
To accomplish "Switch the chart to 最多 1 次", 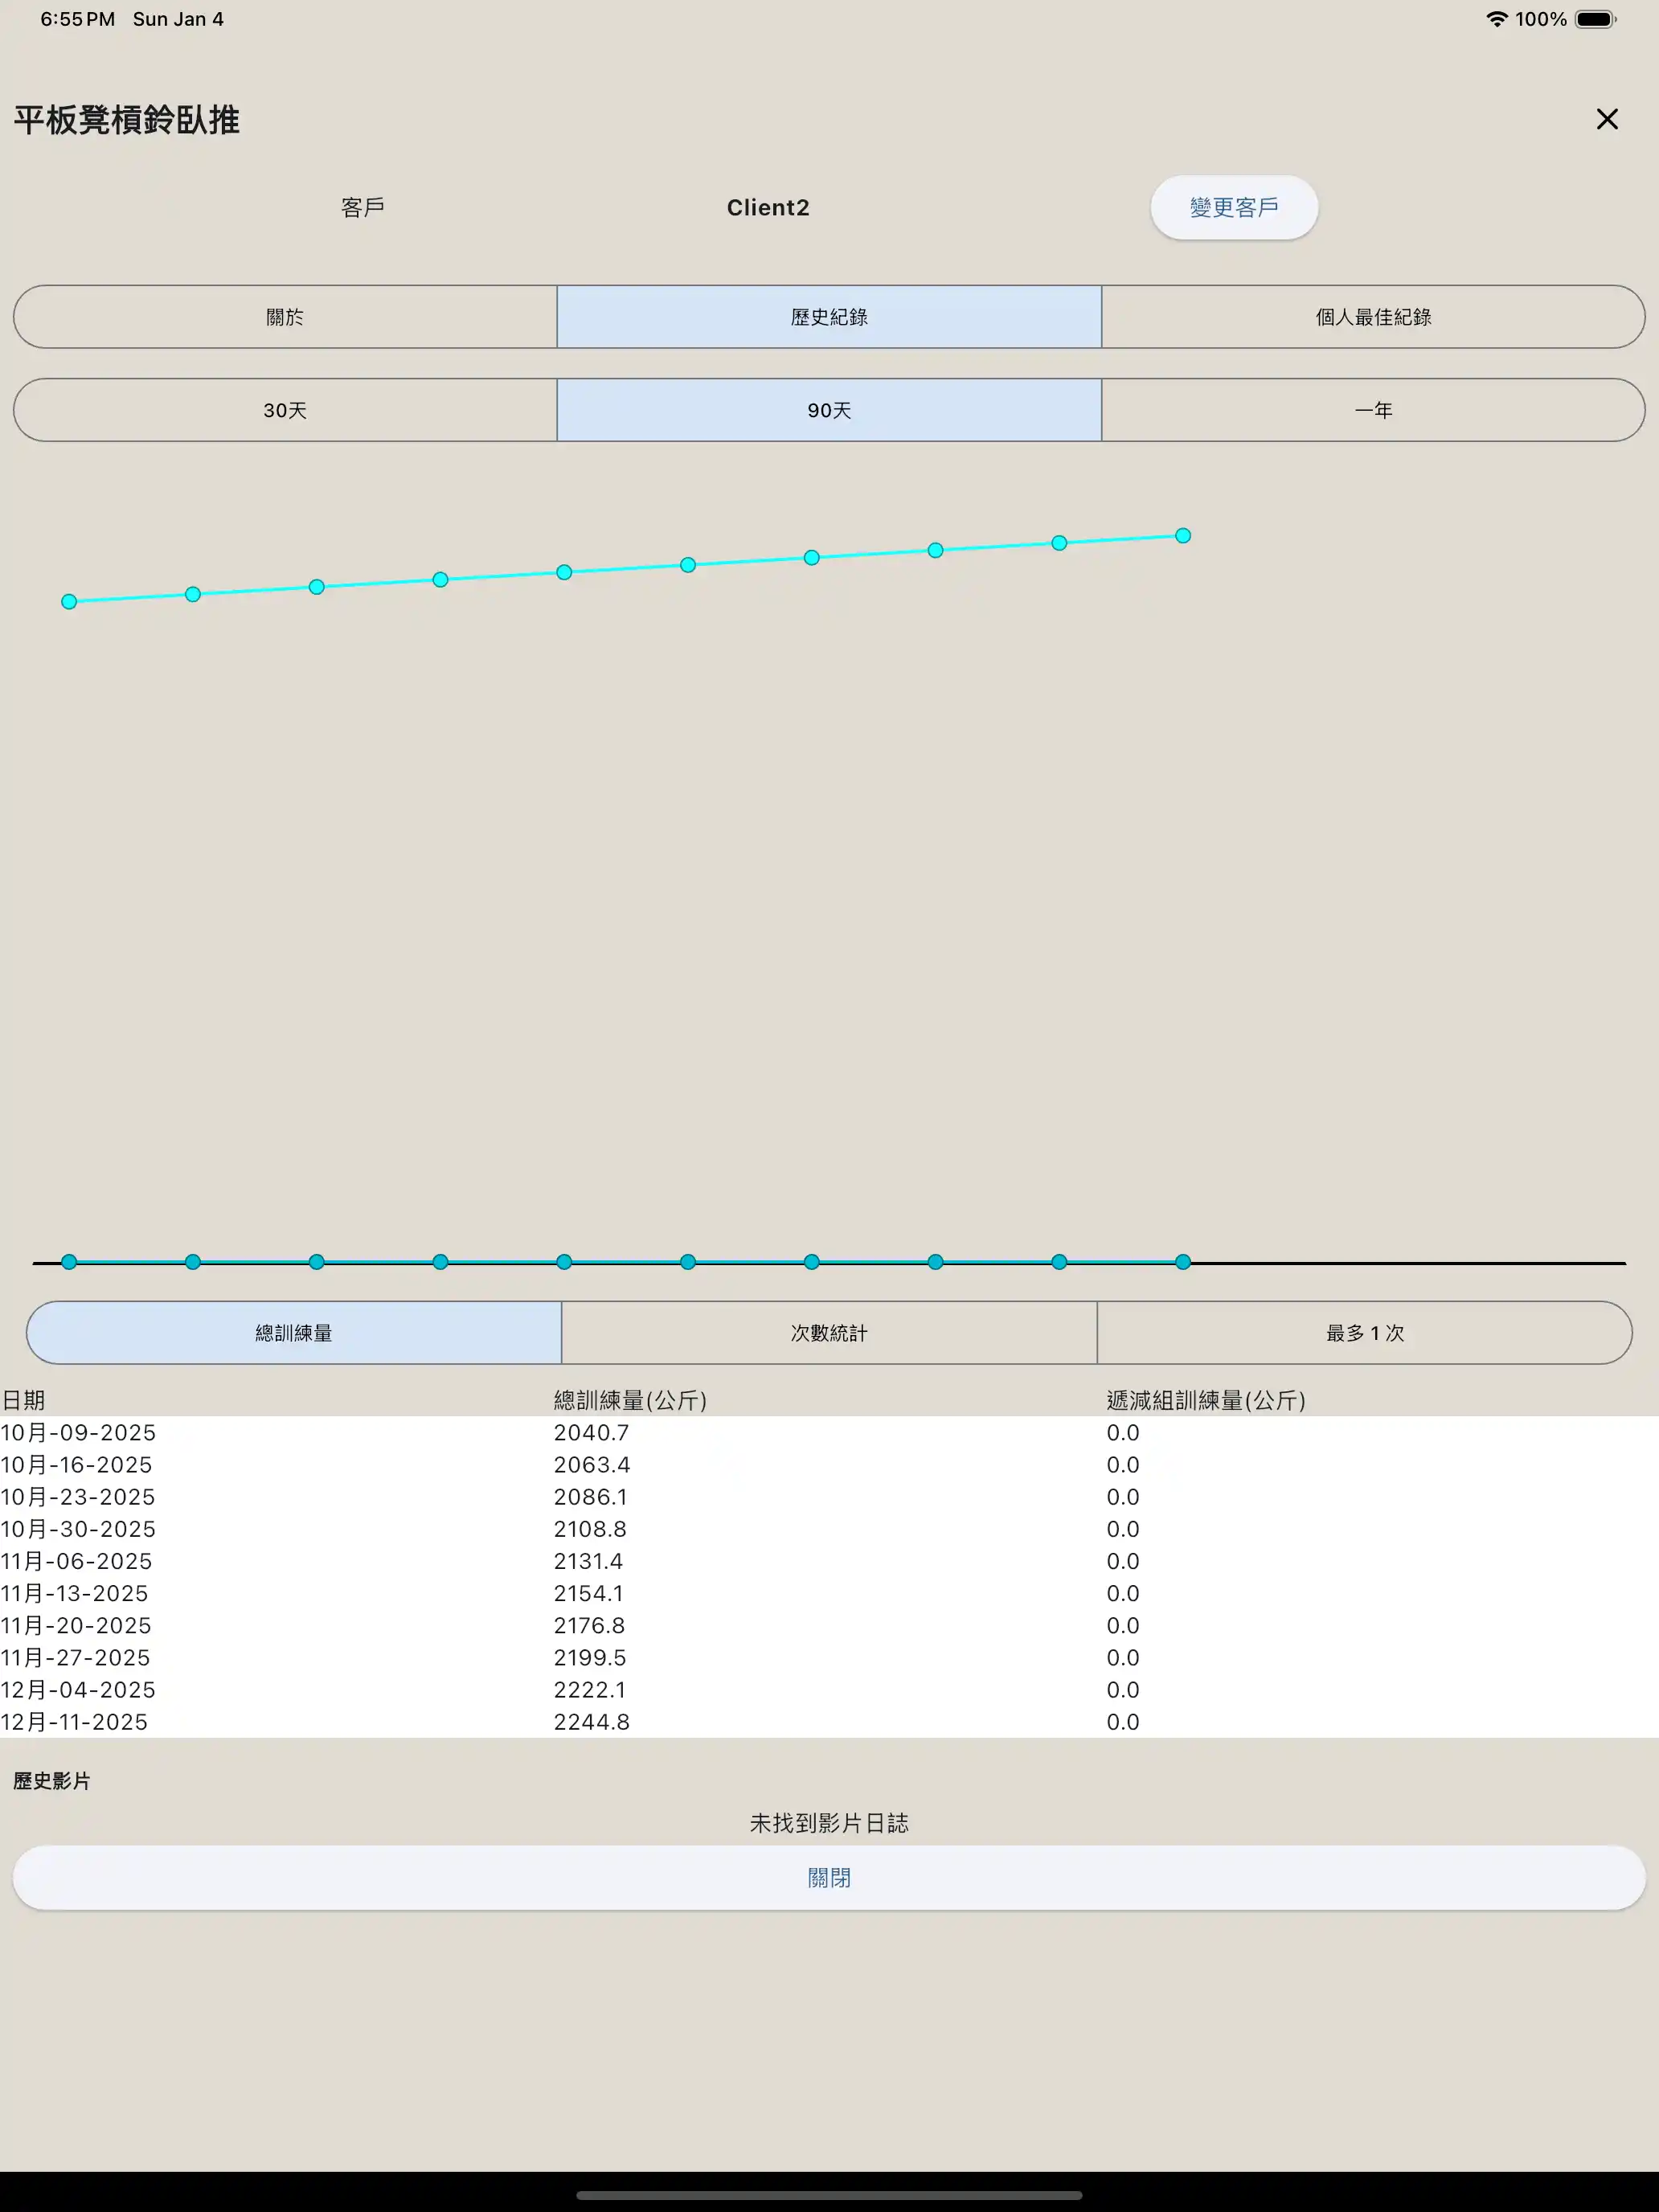I will pyautogui.click(x=1365, y=1333).
